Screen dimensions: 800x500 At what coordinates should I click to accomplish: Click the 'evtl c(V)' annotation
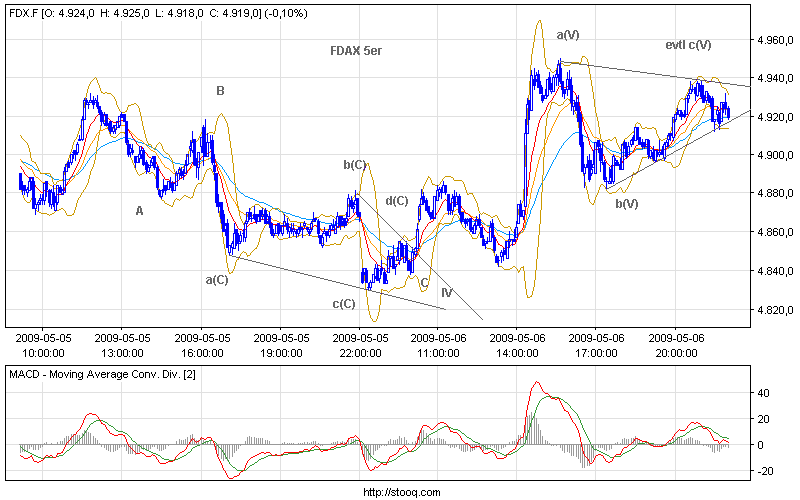pyautogui.click(x=688, y=45)
